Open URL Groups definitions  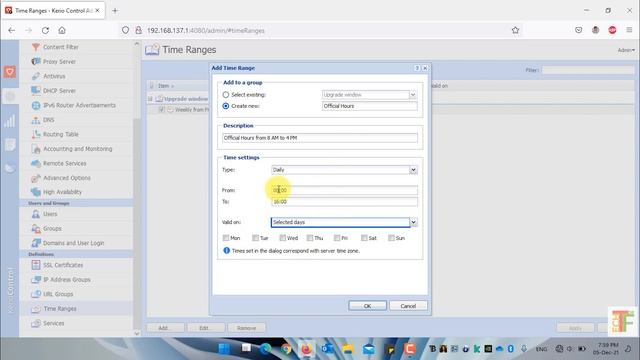[58, 294]
